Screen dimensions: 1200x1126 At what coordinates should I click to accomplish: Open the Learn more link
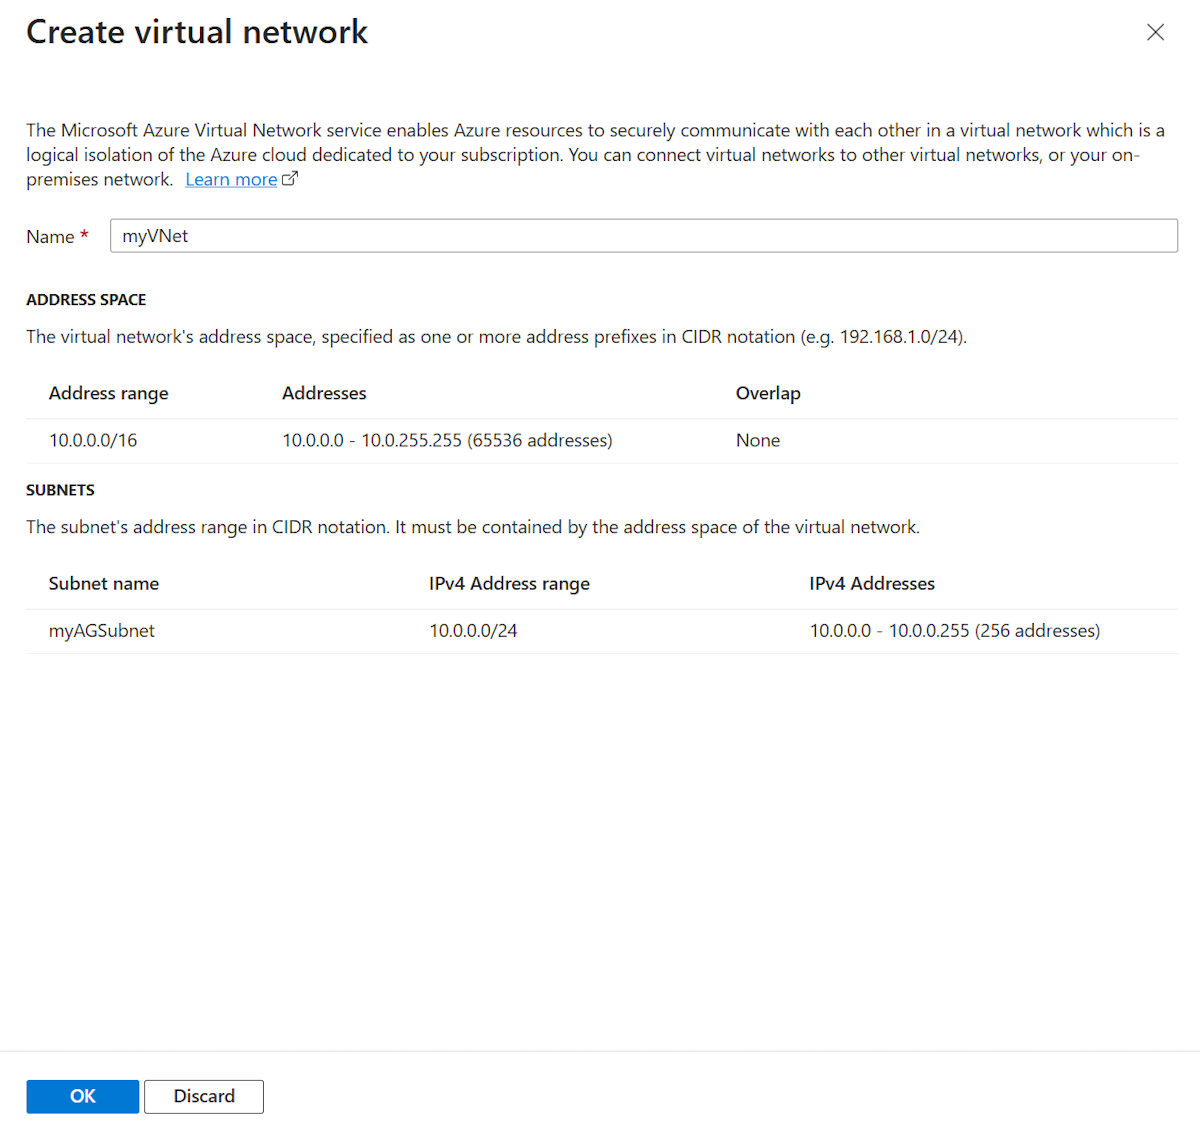tap(231, 180)
